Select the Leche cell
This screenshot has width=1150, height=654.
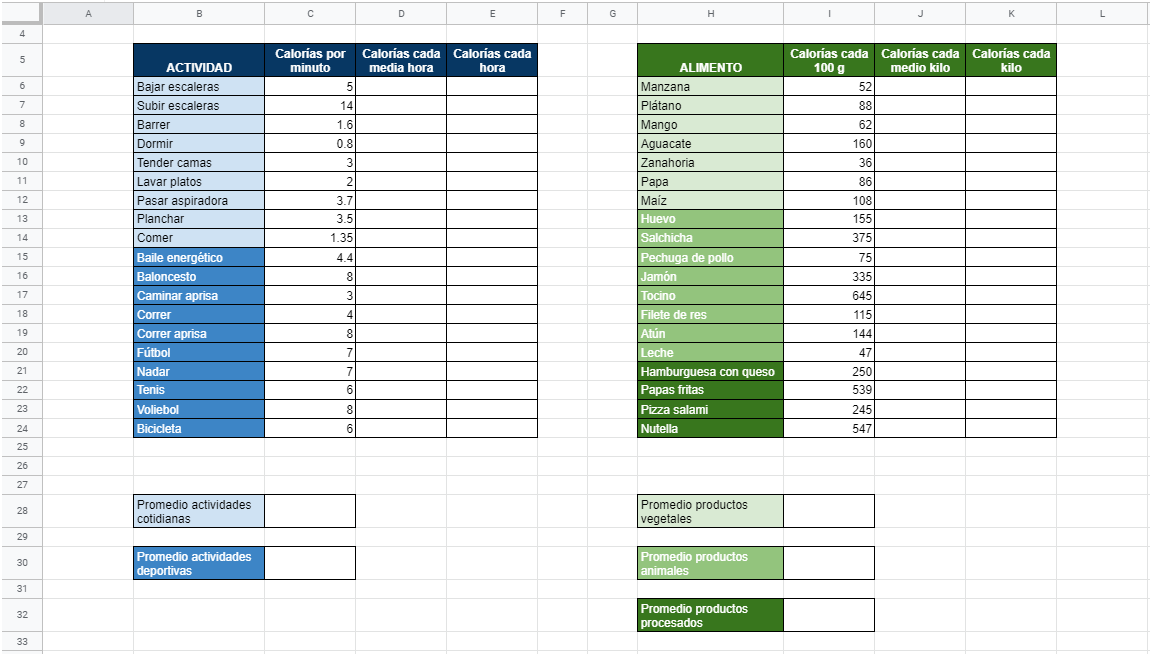coord(711,353)
